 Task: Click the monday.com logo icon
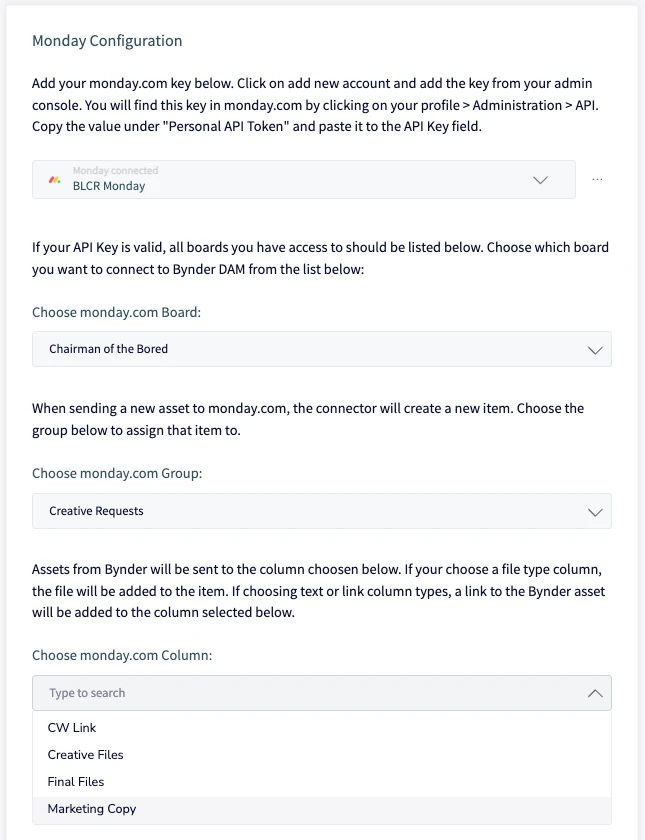[x=55, y=180]
